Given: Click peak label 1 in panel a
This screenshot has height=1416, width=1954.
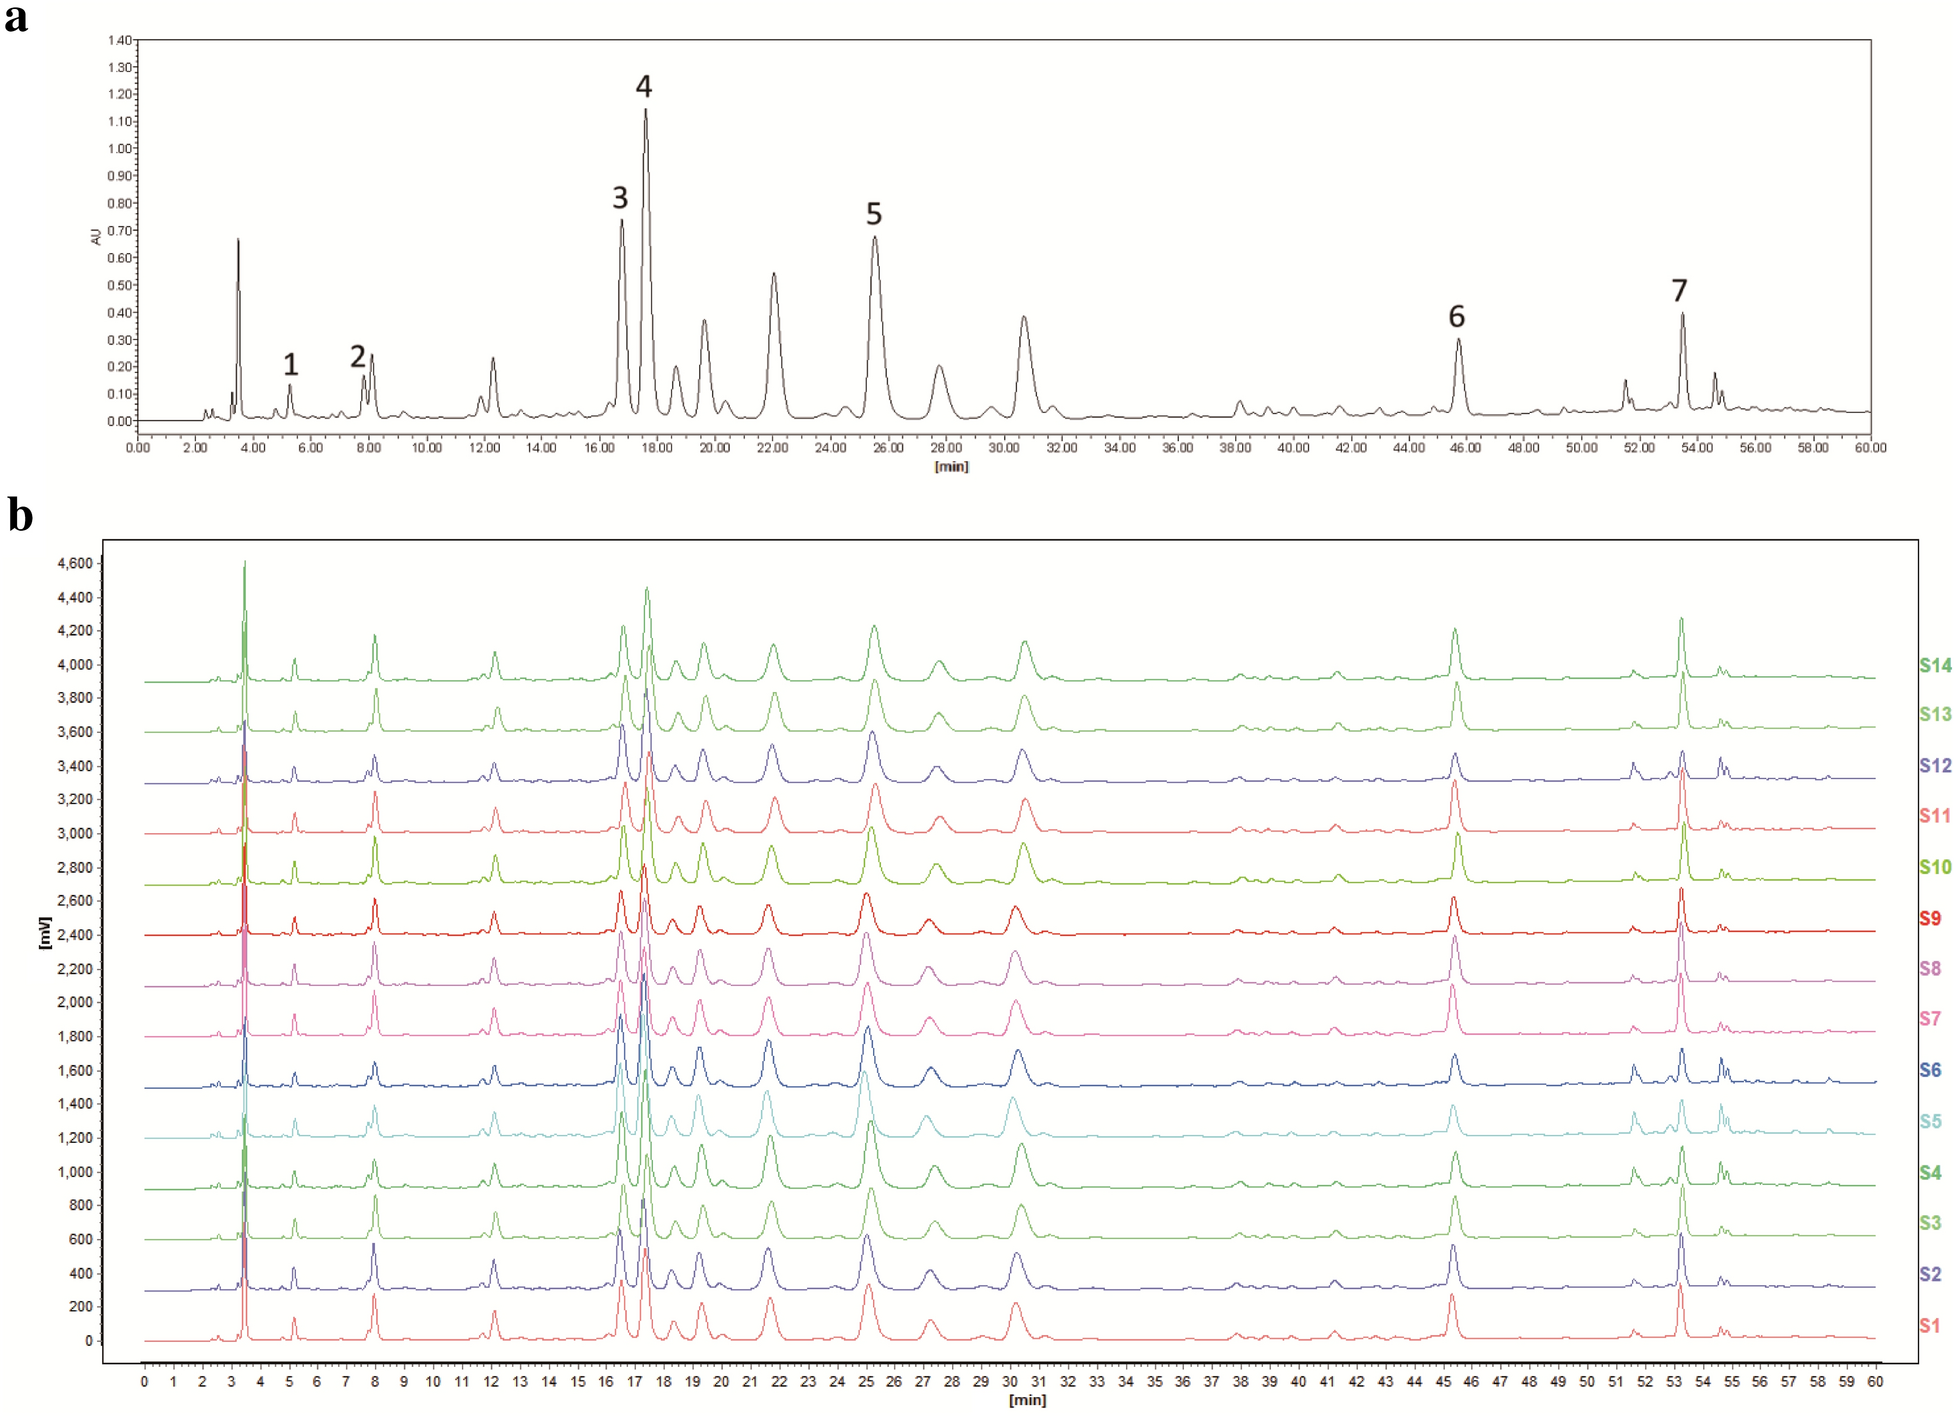Looking at the screenshot, I should (290, 364).
